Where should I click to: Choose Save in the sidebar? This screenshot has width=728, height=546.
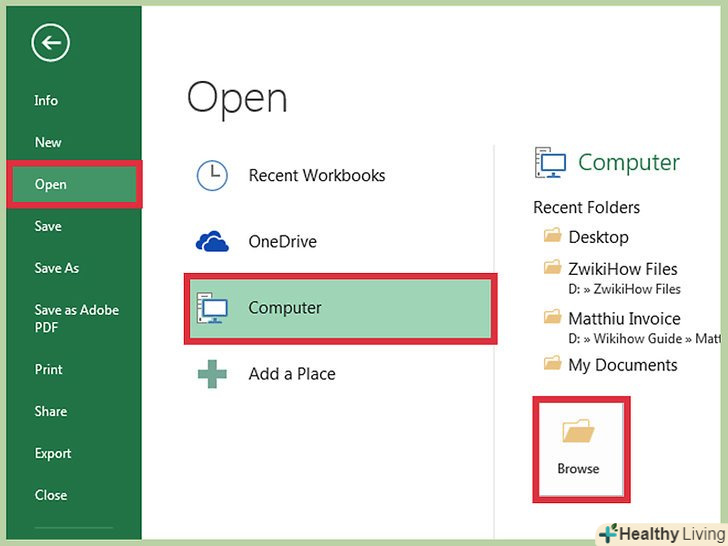point(48,226)
